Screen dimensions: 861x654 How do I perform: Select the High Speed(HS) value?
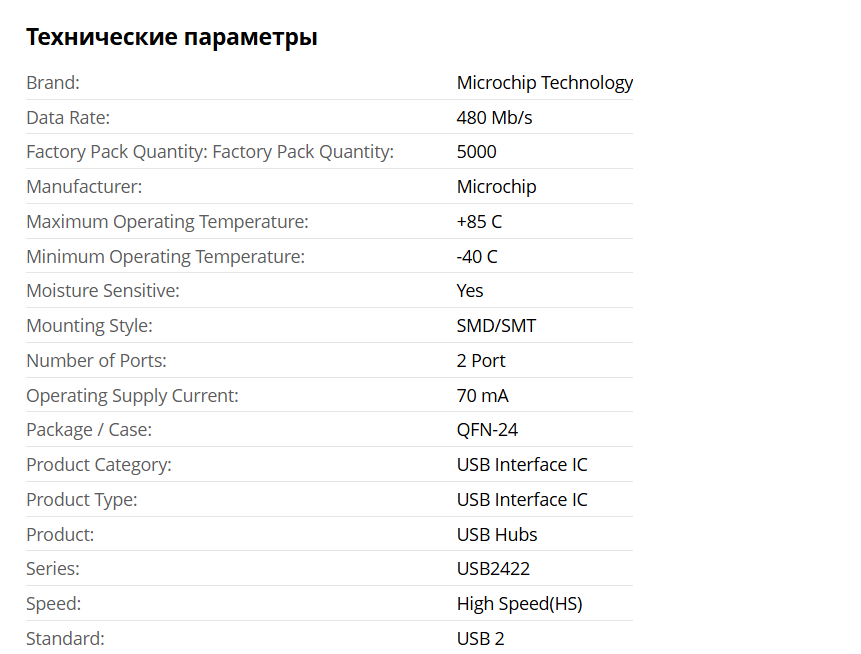pos(519,604)
